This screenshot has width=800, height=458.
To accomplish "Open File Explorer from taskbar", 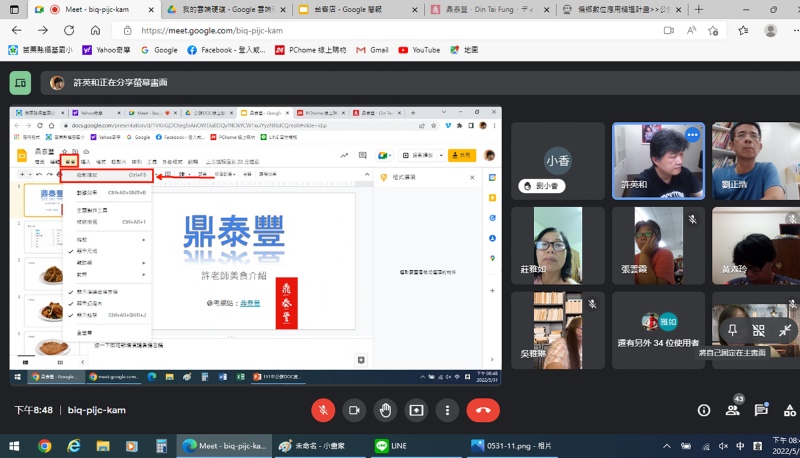I will tap(103, 446).
